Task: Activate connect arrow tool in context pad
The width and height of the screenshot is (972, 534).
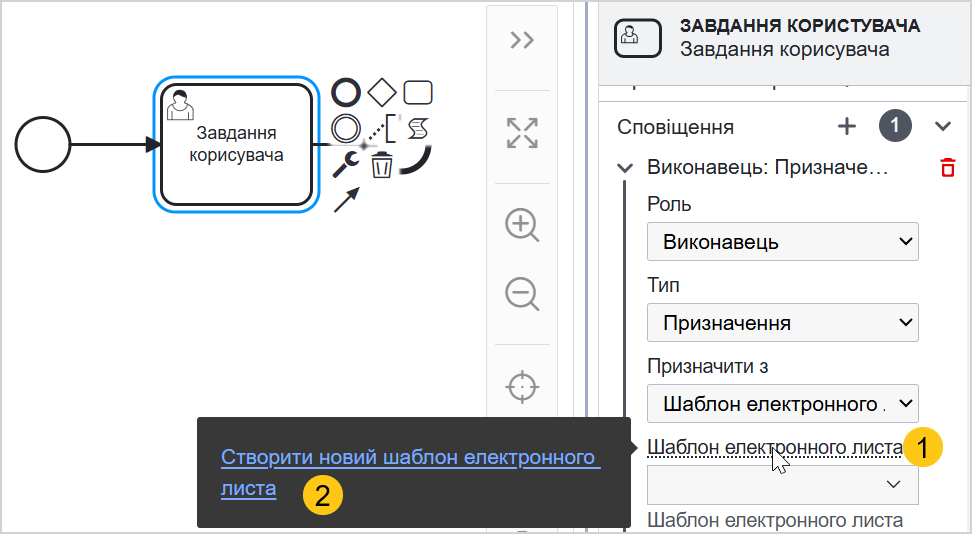Action: pyautogui.click(x=347, y=200)
